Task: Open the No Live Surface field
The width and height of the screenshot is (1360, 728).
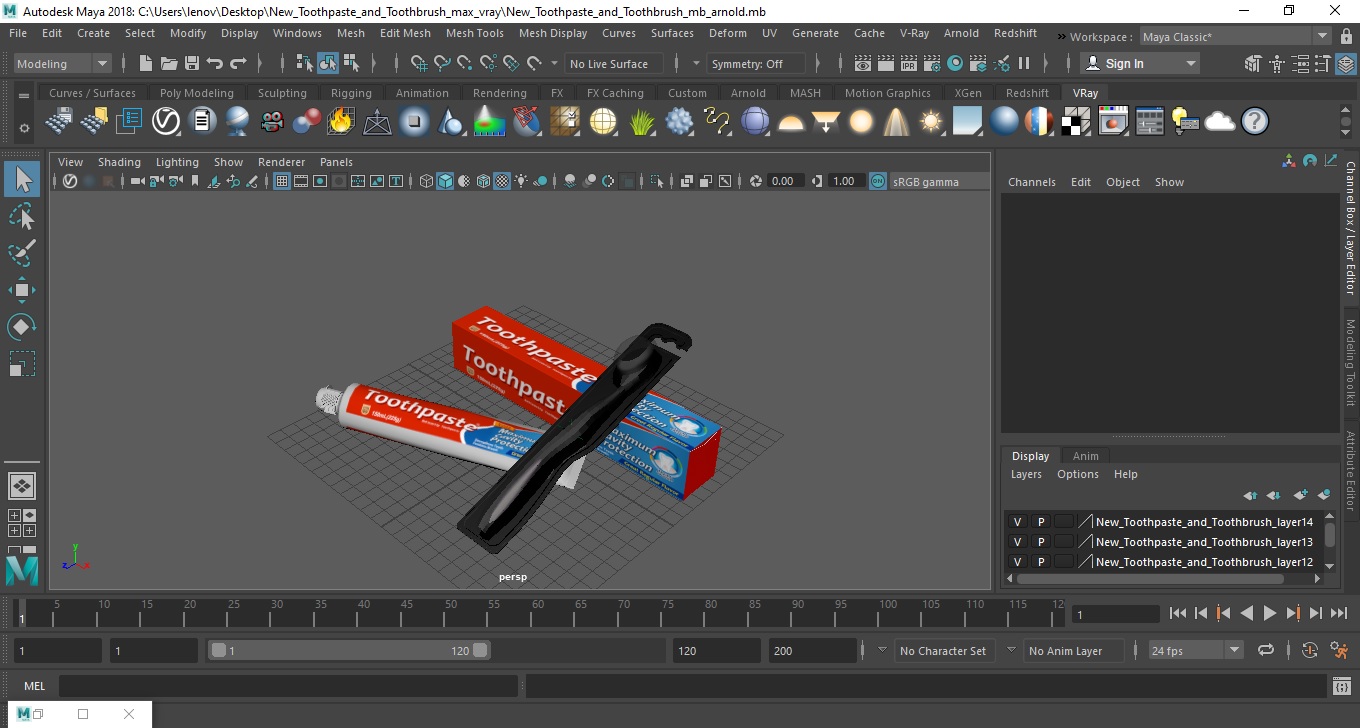Action: (x=614, y=63)
